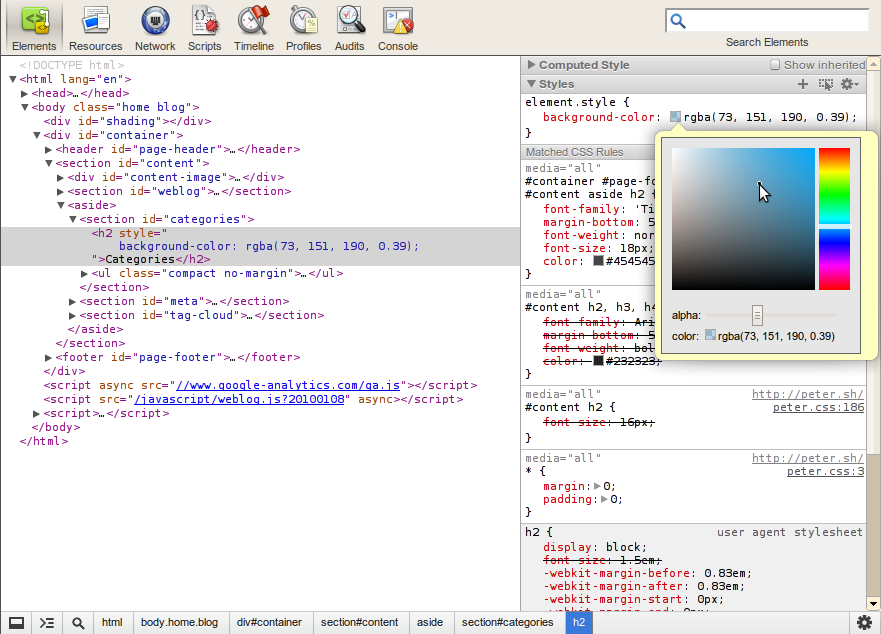Expand the section id="weblog" node
Image resolution: width=881 pixels, height=634 pixels.
point(61,192)
